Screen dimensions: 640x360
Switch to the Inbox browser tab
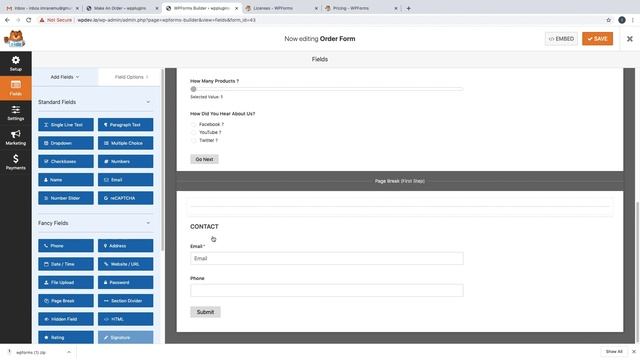point(41,8)
